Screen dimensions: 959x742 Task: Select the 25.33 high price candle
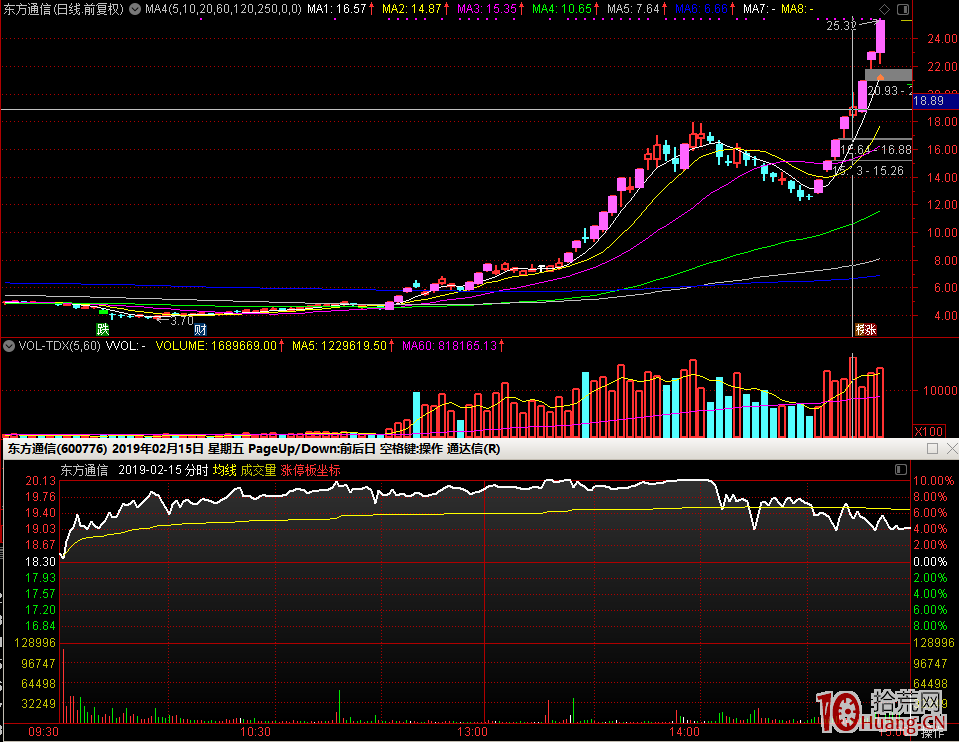[x=881, y=37]
